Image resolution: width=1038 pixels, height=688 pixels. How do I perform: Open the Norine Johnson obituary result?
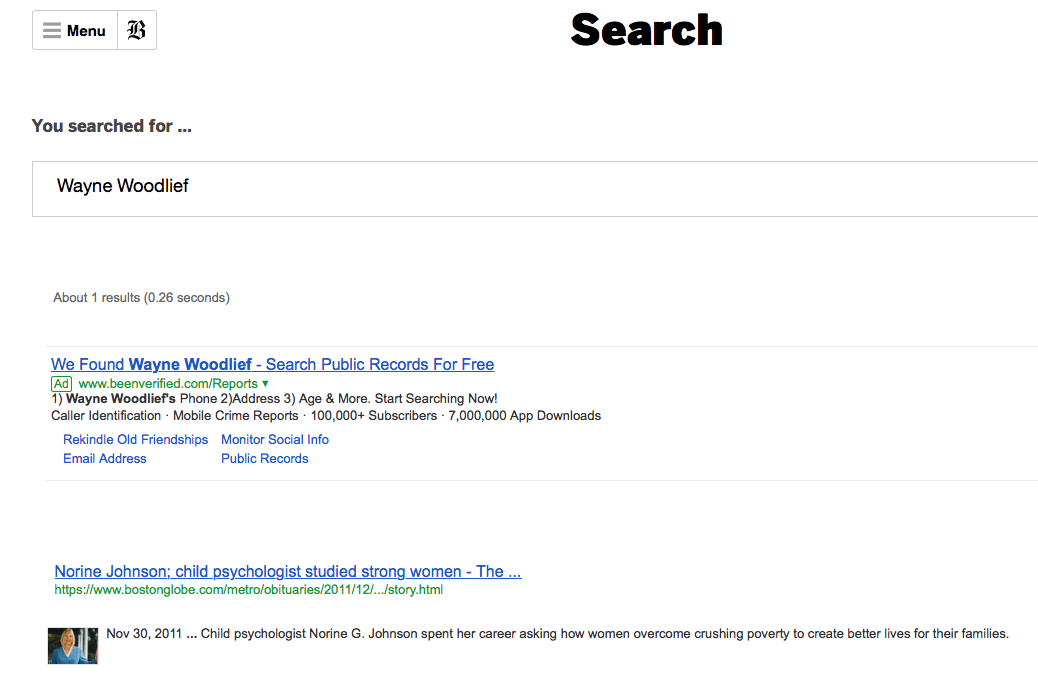pyautogui.click(x=288, y=572)
